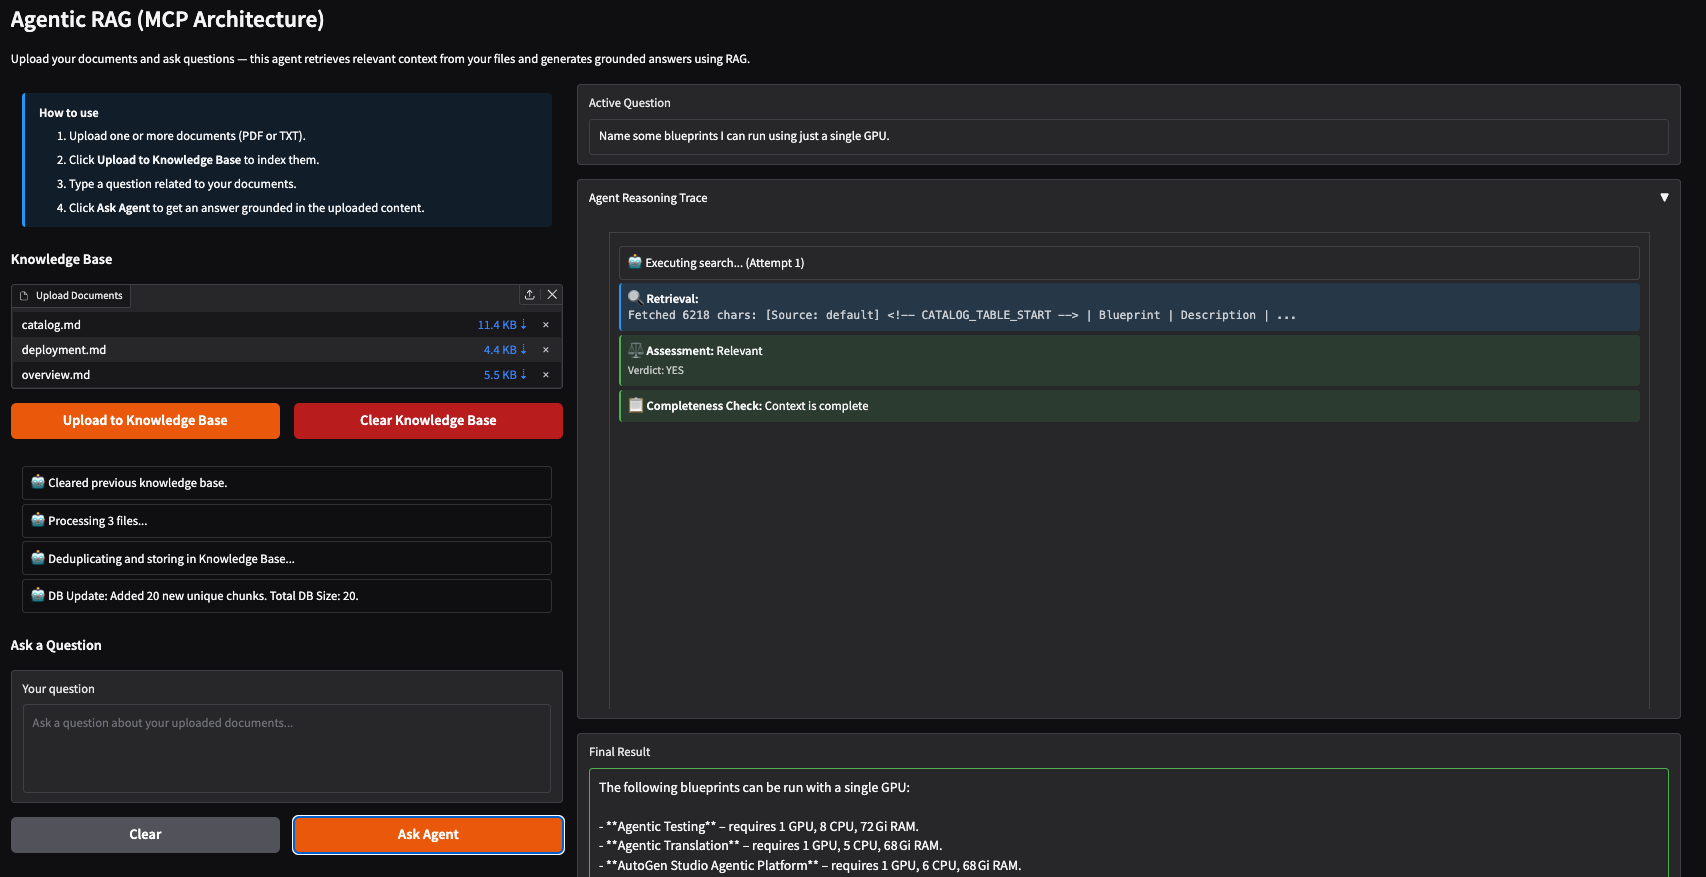Click the clipboard icon beside Completeness Check
This screenshot has width=1706, height=877.
click(635, 405)
